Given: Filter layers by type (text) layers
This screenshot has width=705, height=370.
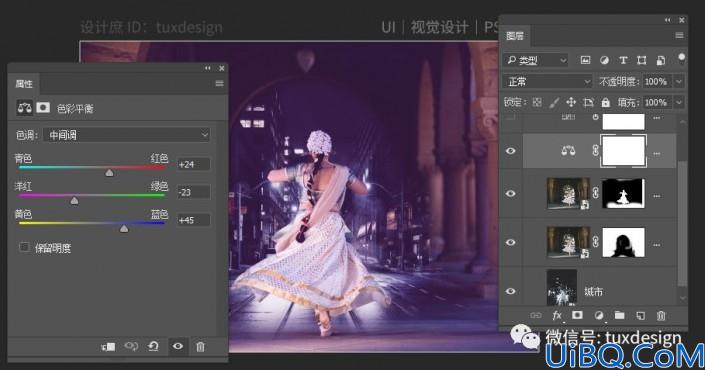Looking at the screenshot, I should (x=623, y=60).
